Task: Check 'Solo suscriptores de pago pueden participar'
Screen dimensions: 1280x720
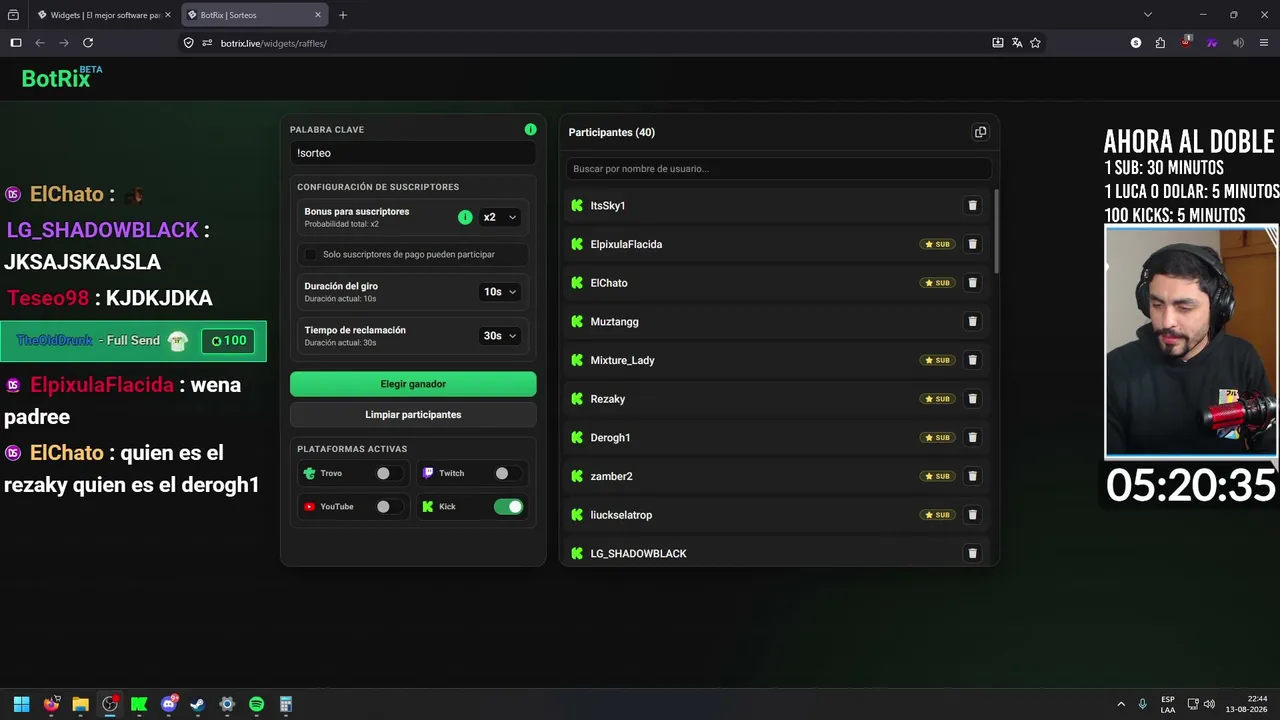Action: tap(310, 255)
